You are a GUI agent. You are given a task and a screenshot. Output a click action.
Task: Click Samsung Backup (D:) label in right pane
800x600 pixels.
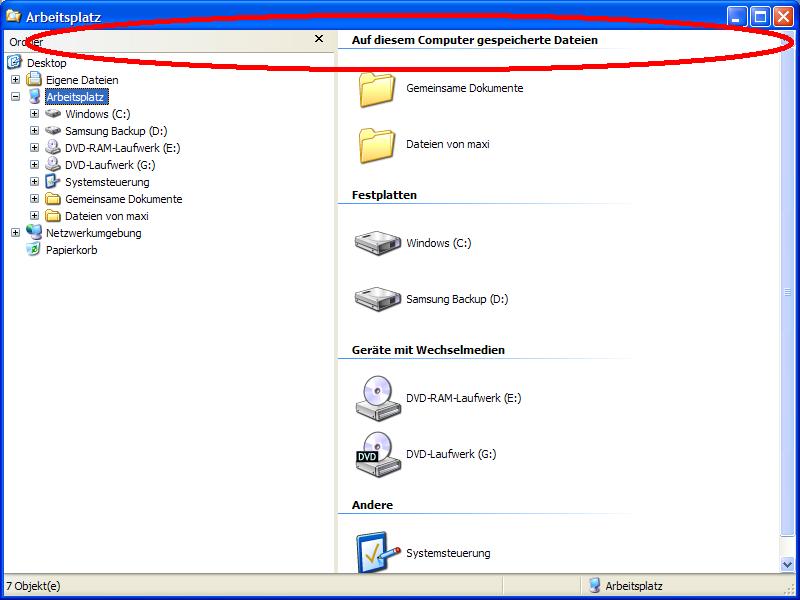point(457,299)
